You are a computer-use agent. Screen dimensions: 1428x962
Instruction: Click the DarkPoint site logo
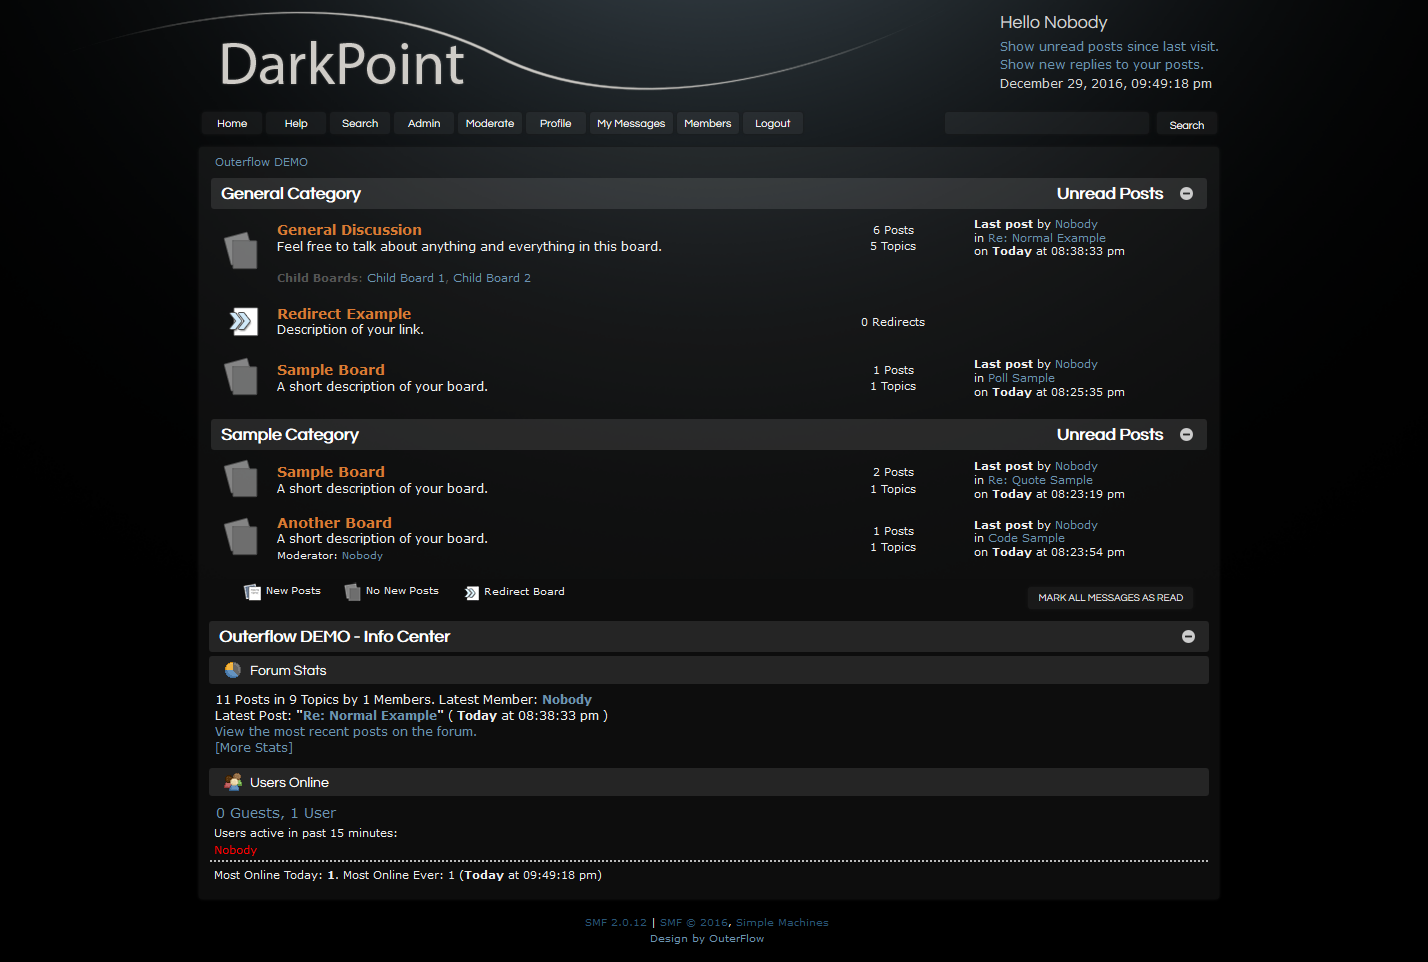pyautogui.click(x=342, y=65)
